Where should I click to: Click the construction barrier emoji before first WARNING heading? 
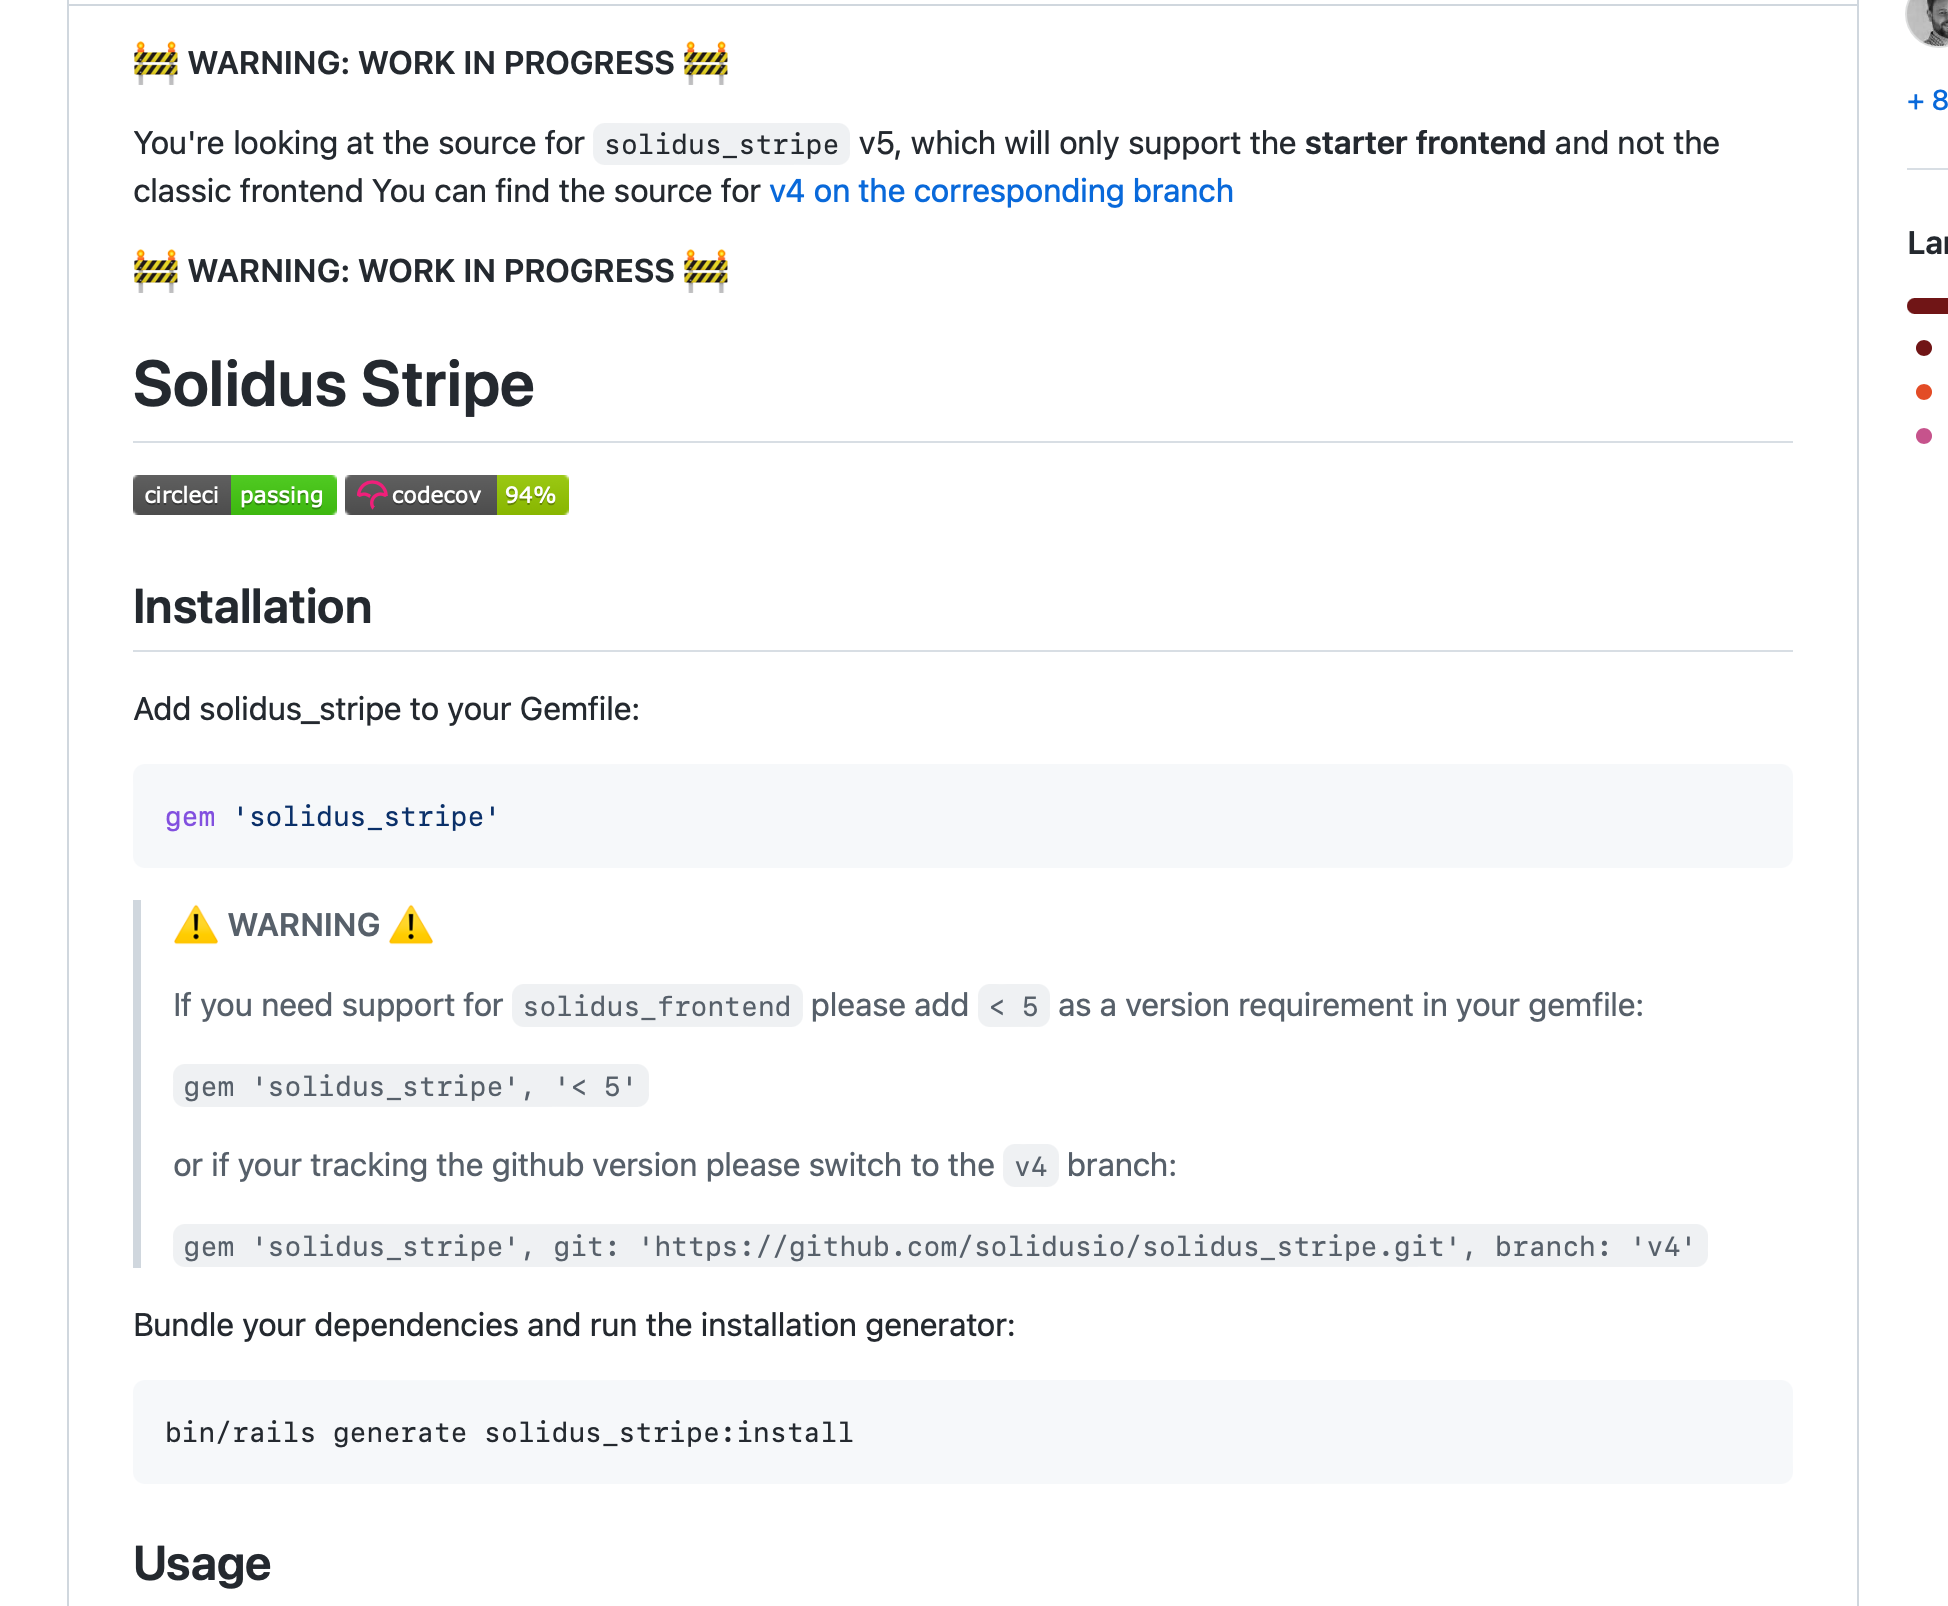(x=156, y=62)
